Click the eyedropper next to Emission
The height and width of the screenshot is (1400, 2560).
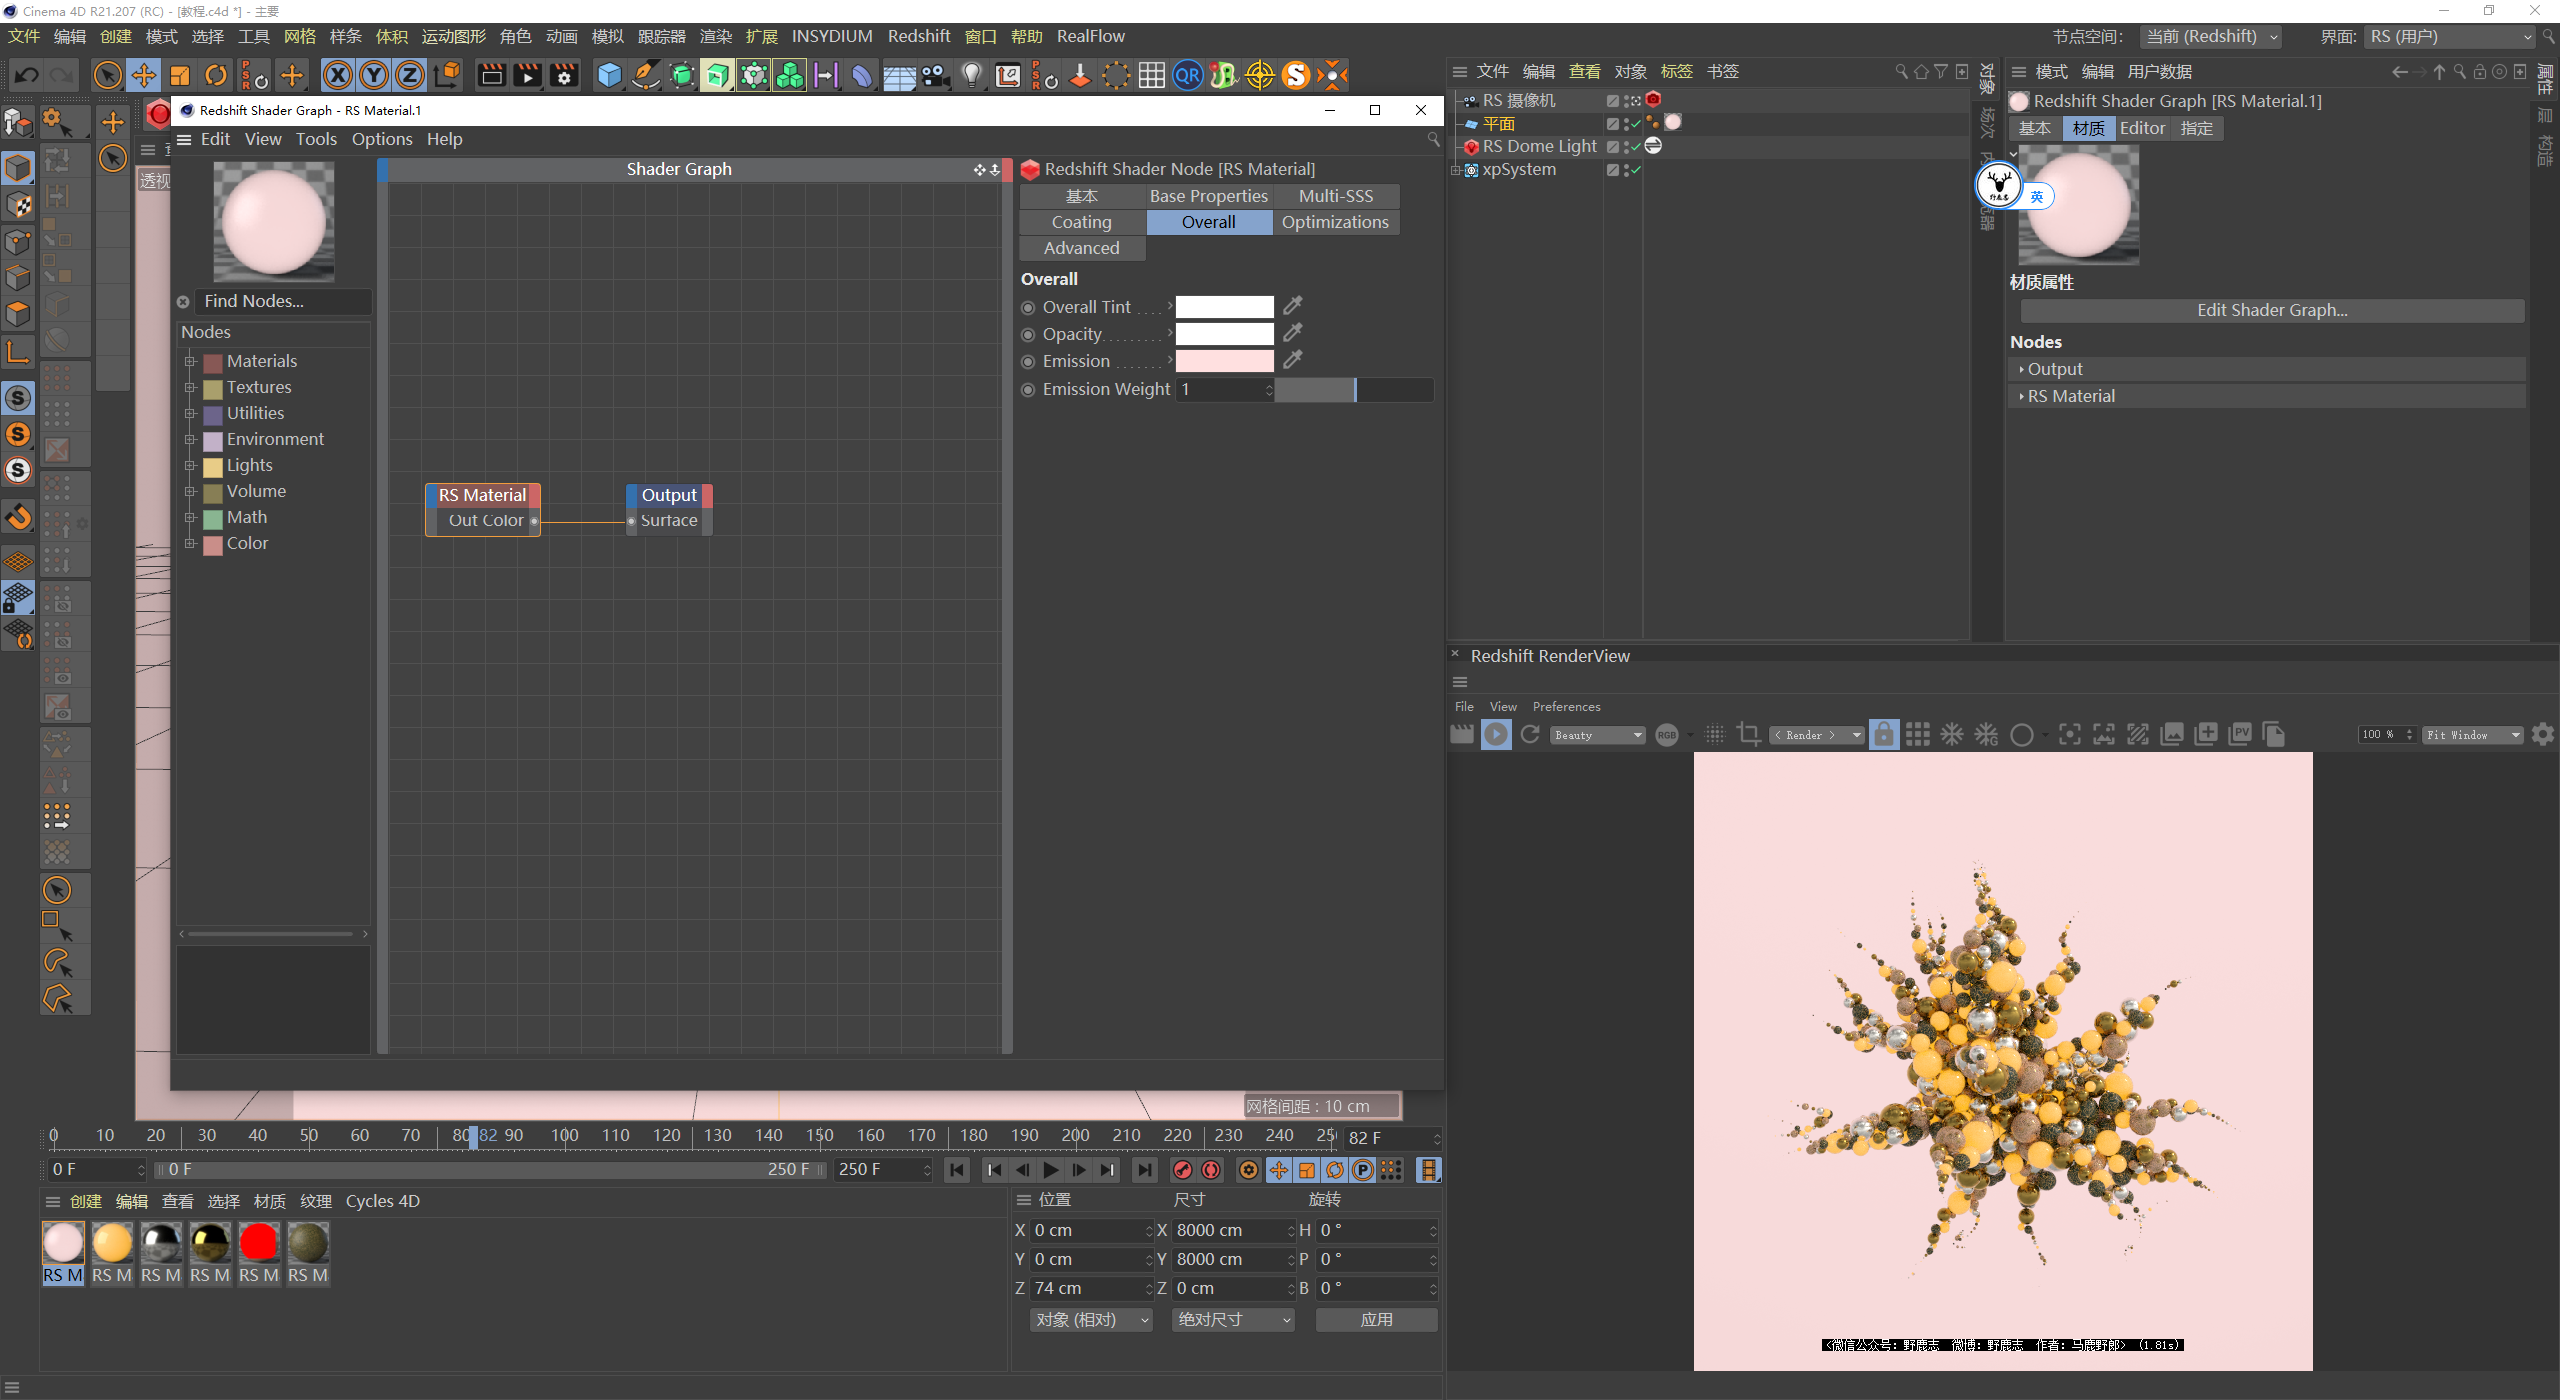click(x=1293, y=360)
